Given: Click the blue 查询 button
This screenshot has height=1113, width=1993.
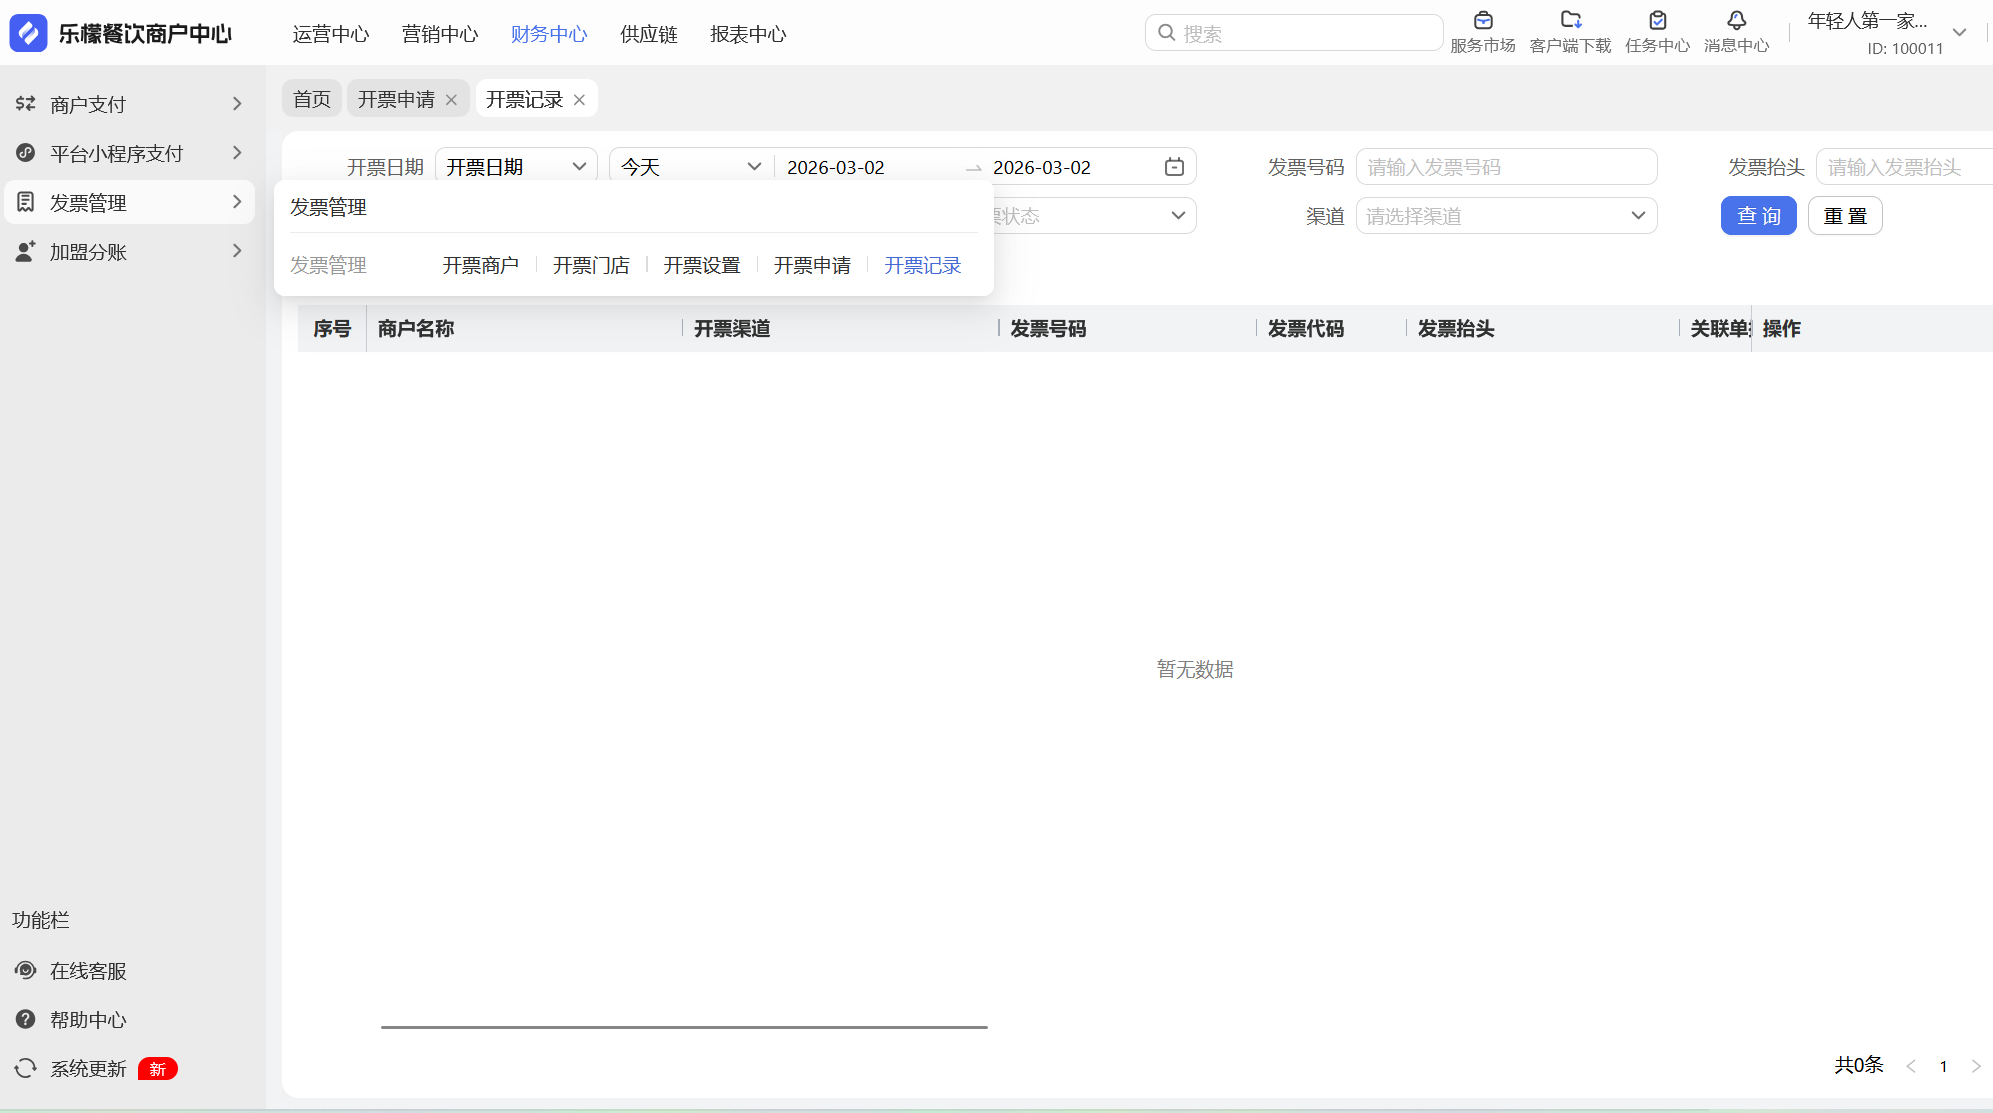Looking at the screenshot, I should (1758, 216).
